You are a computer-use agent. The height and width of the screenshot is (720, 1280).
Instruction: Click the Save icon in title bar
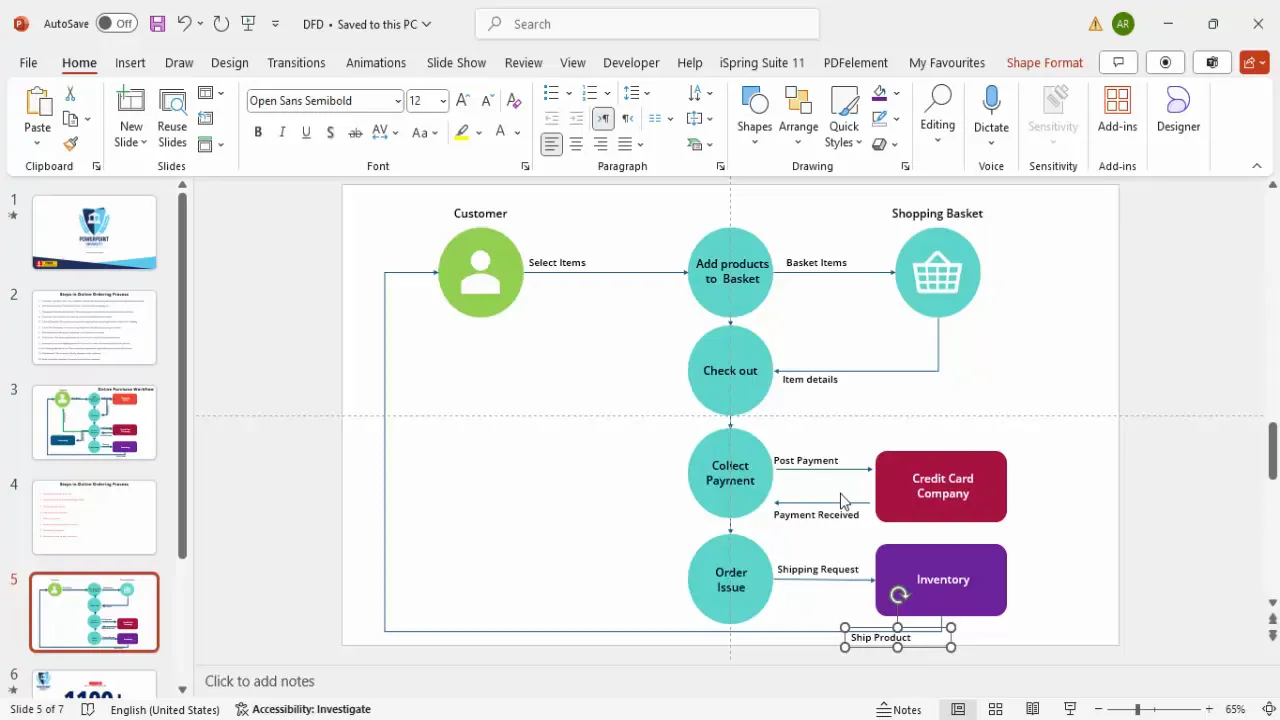pos(157,23)
